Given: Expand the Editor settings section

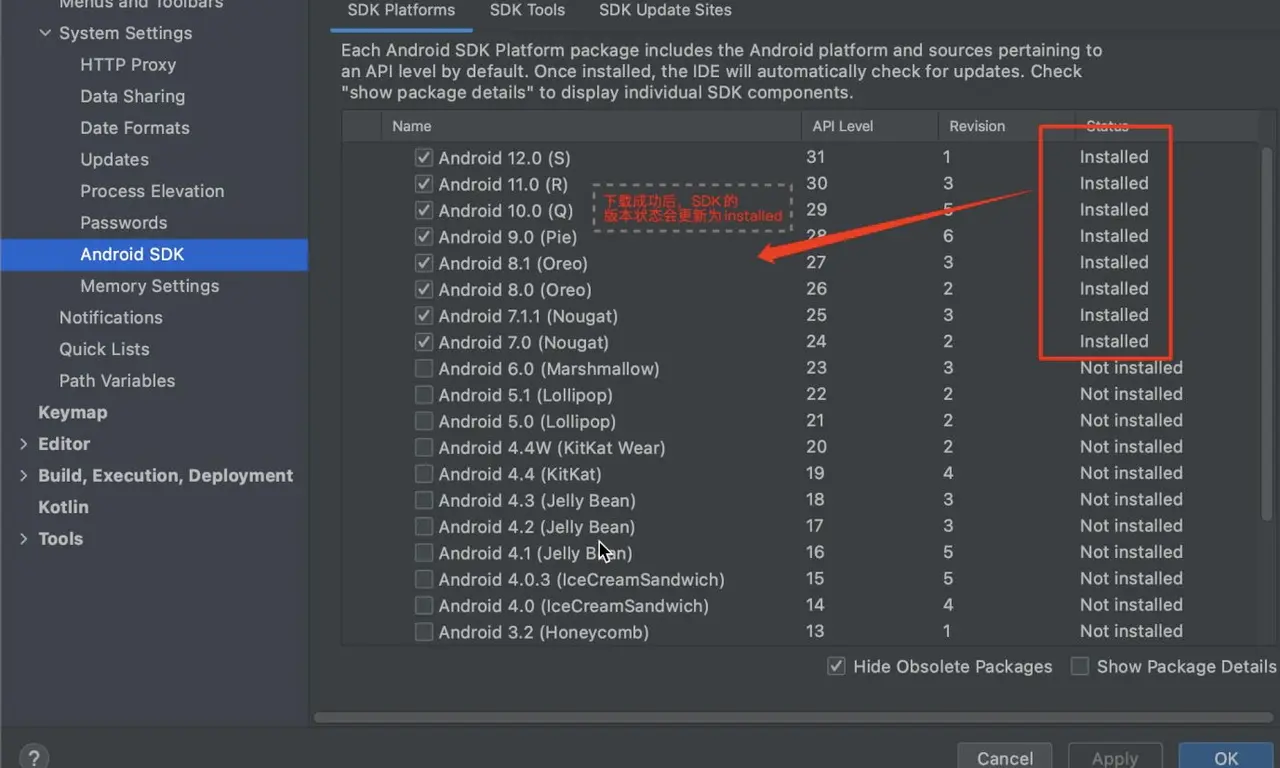Looking at the screenshot, I should [24, 444].
